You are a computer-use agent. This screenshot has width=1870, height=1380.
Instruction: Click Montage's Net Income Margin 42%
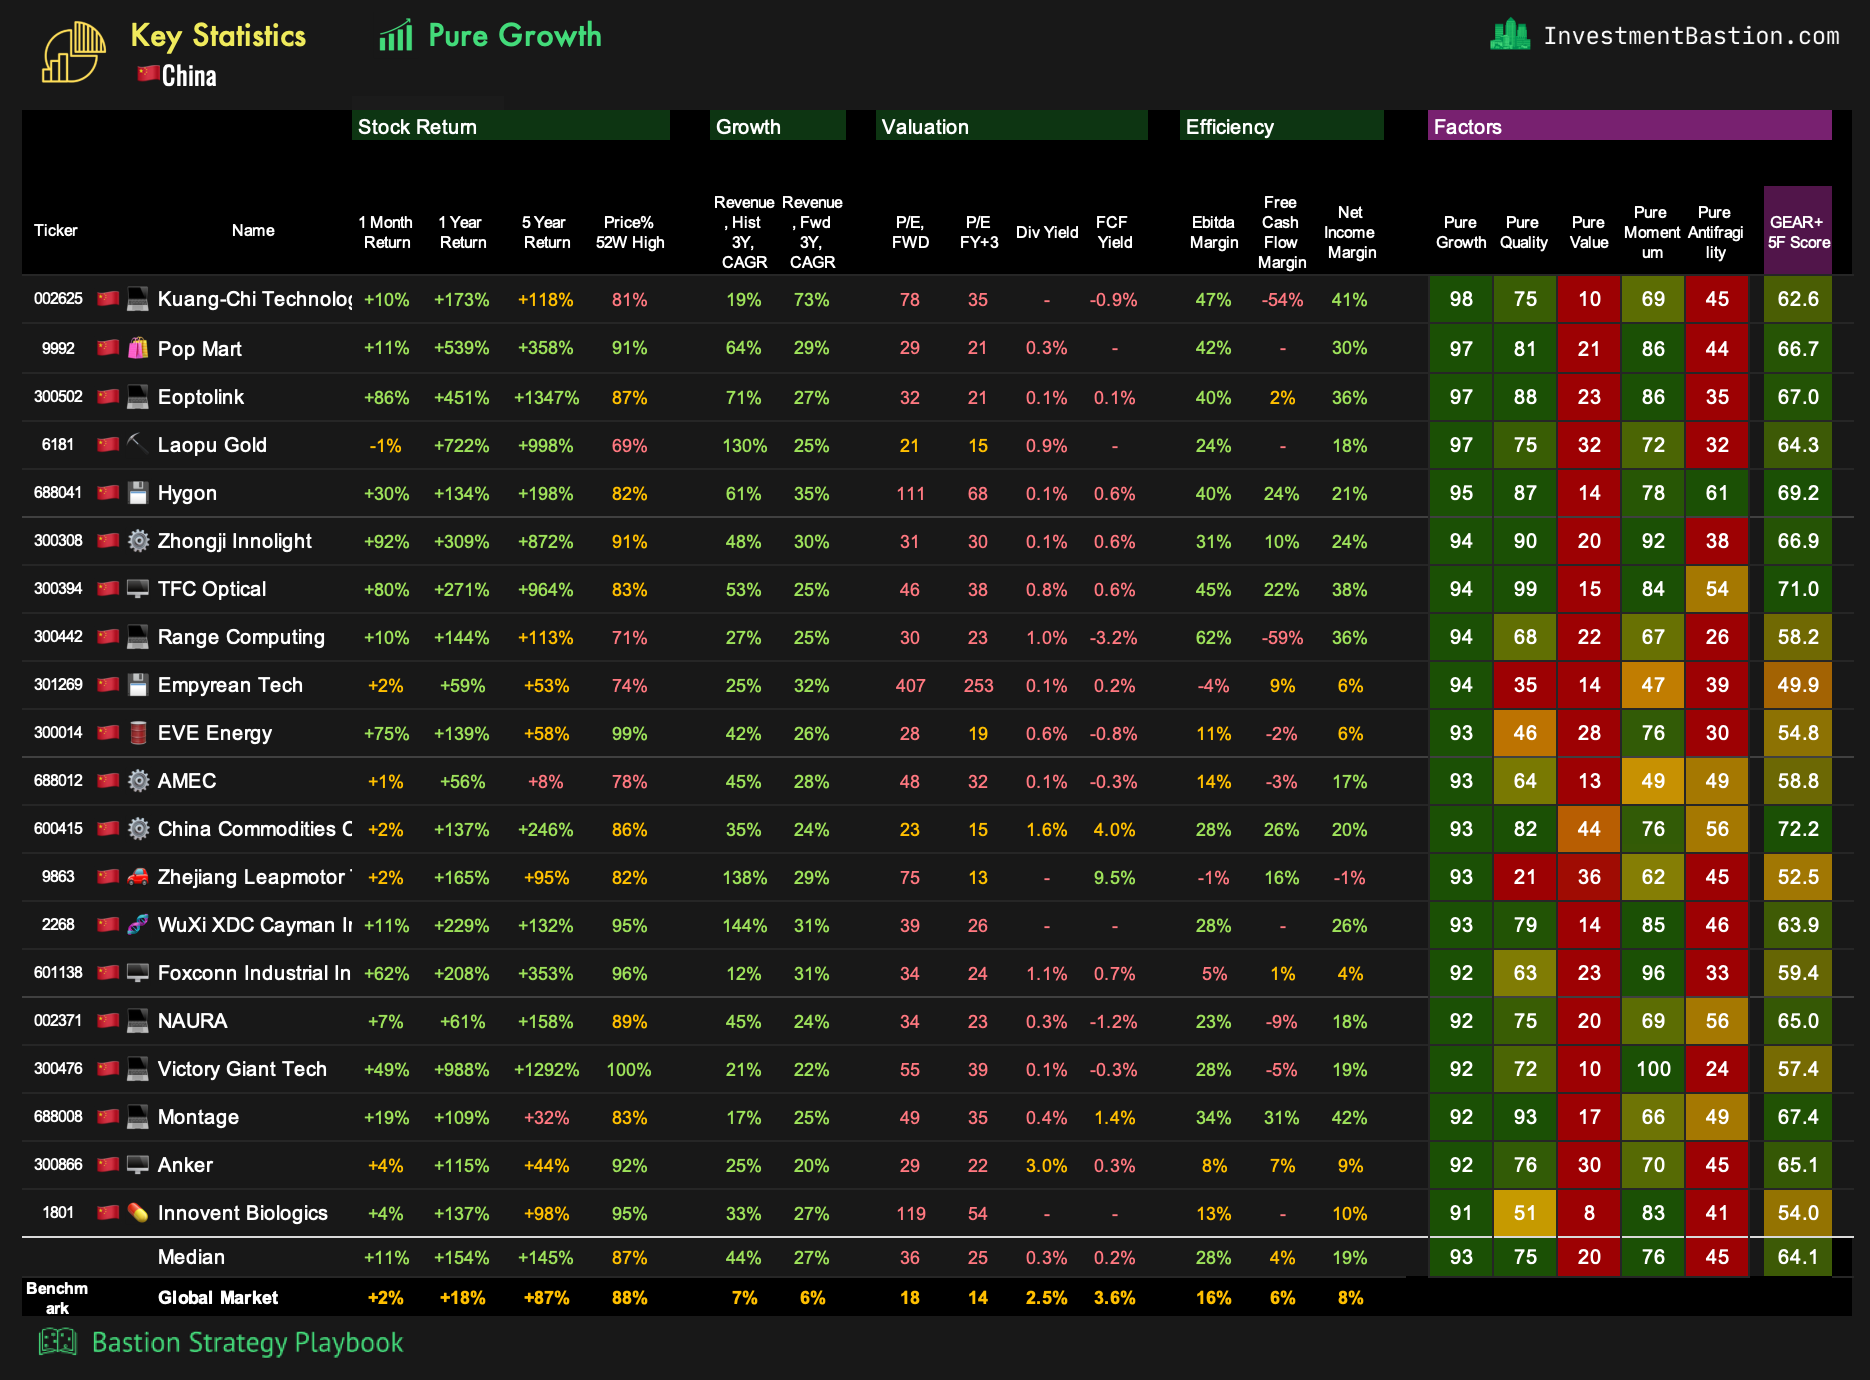coord(1349,1117)
